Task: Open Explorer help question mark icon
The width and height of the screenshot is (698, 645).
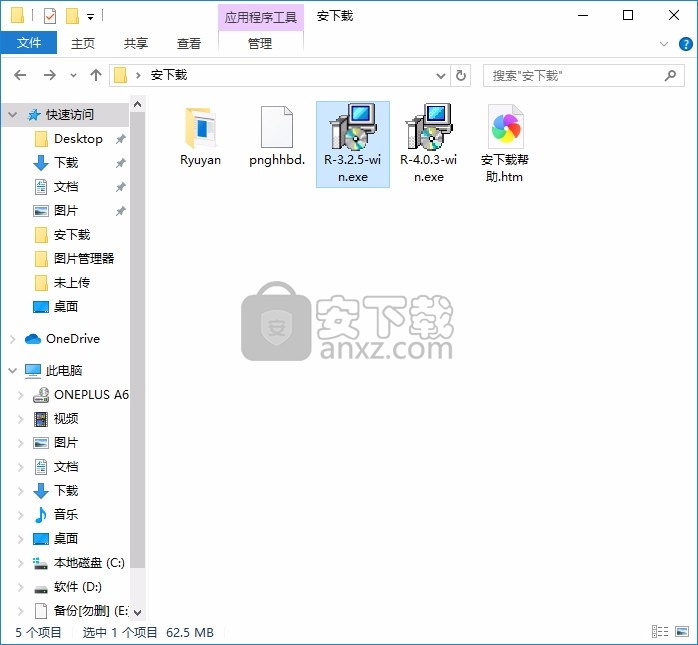Action: click(x=686, y=44)
